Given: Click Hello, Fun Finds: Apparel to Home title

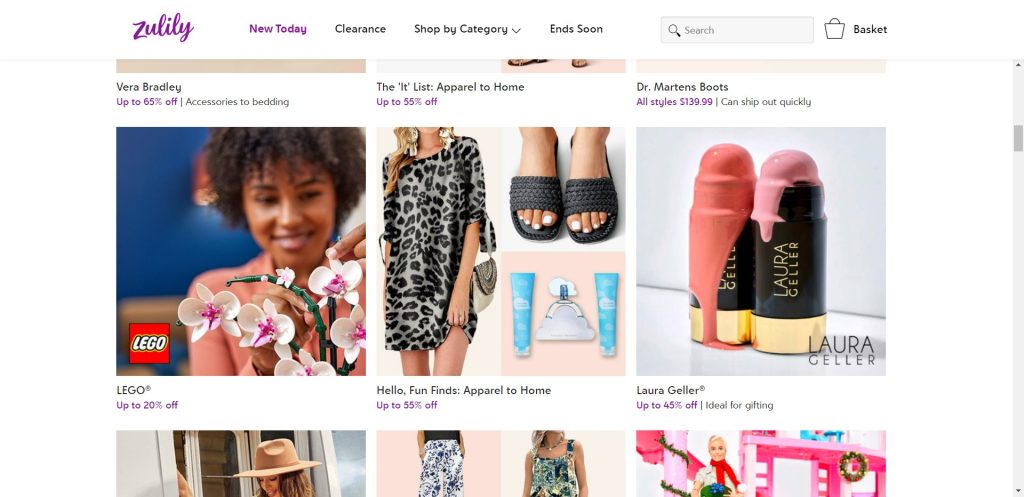Looking at the screenshot, I should coord(464,390).
